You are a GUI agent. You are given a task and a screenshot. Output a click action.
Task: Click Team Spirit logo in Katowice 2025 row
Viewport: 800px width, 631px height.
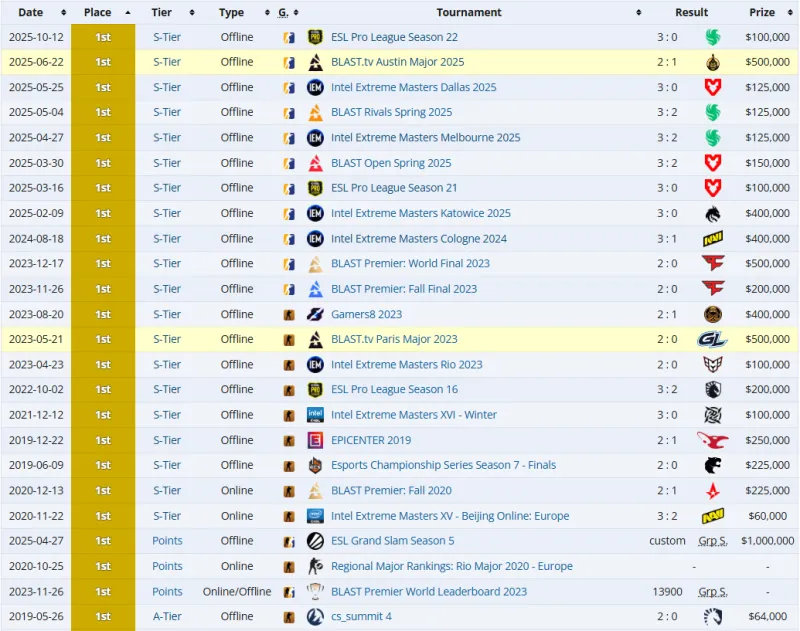click(713, 213)
